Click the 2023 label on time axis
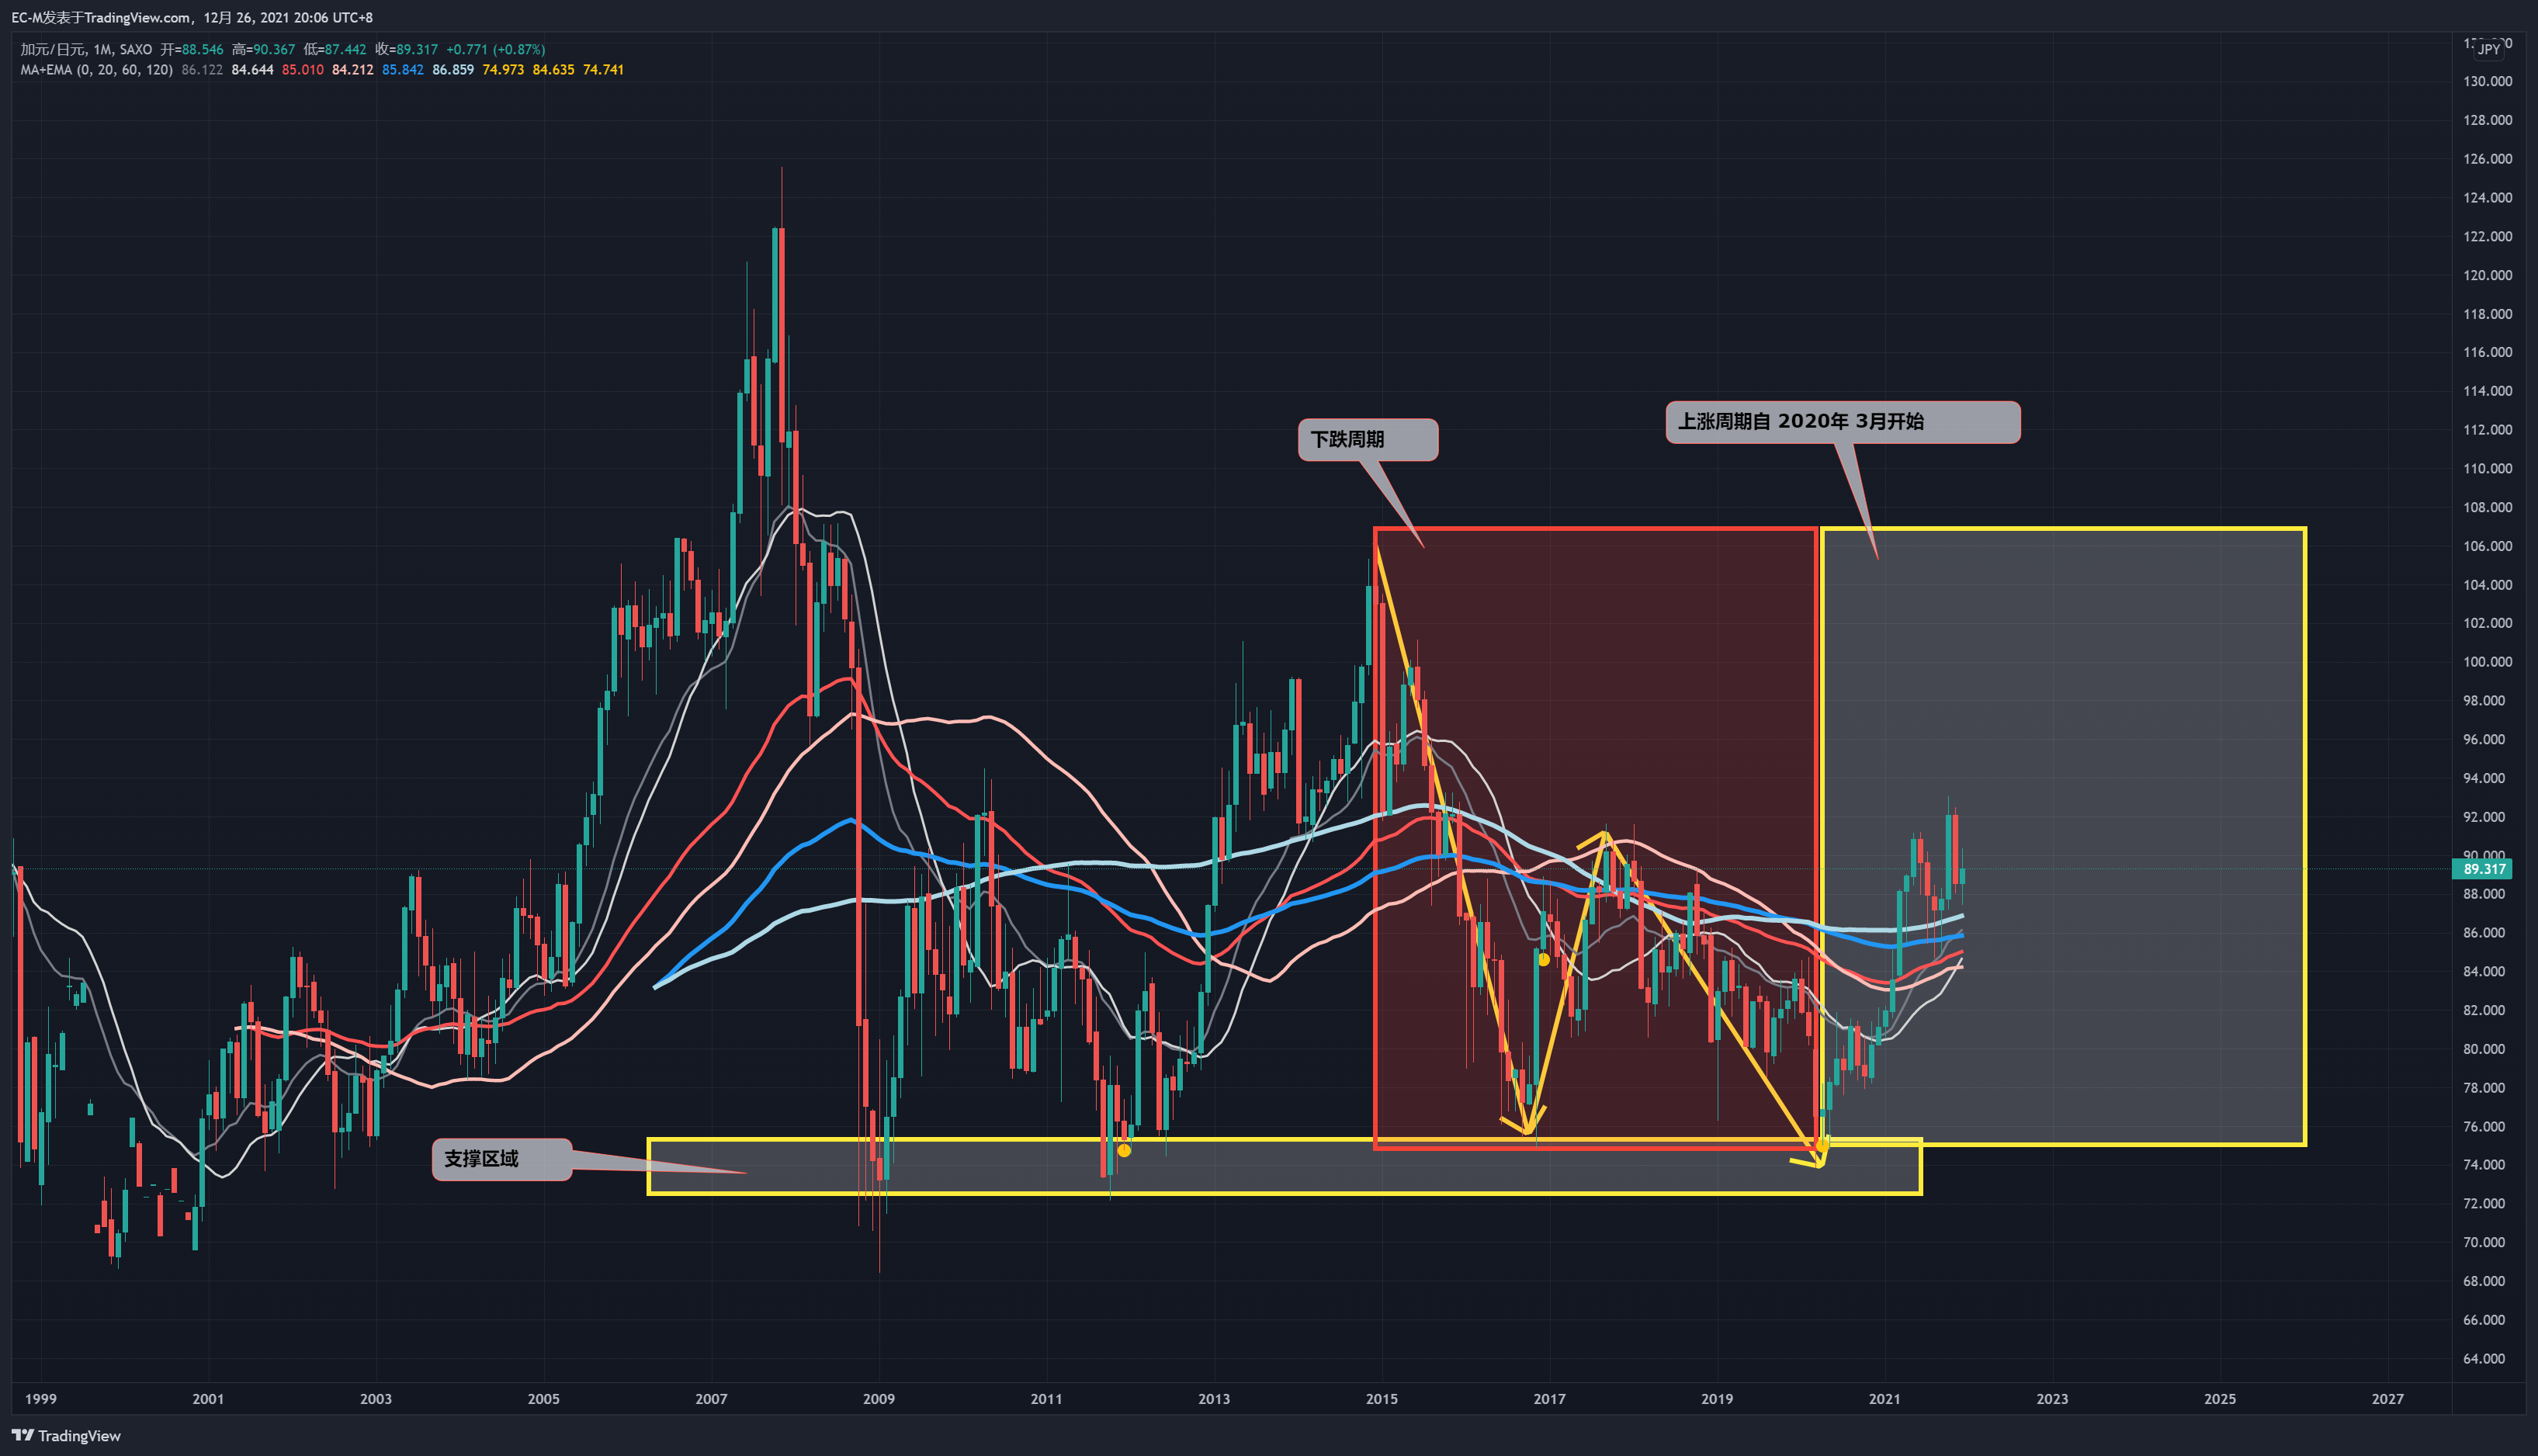 tap(2053, 1399)
